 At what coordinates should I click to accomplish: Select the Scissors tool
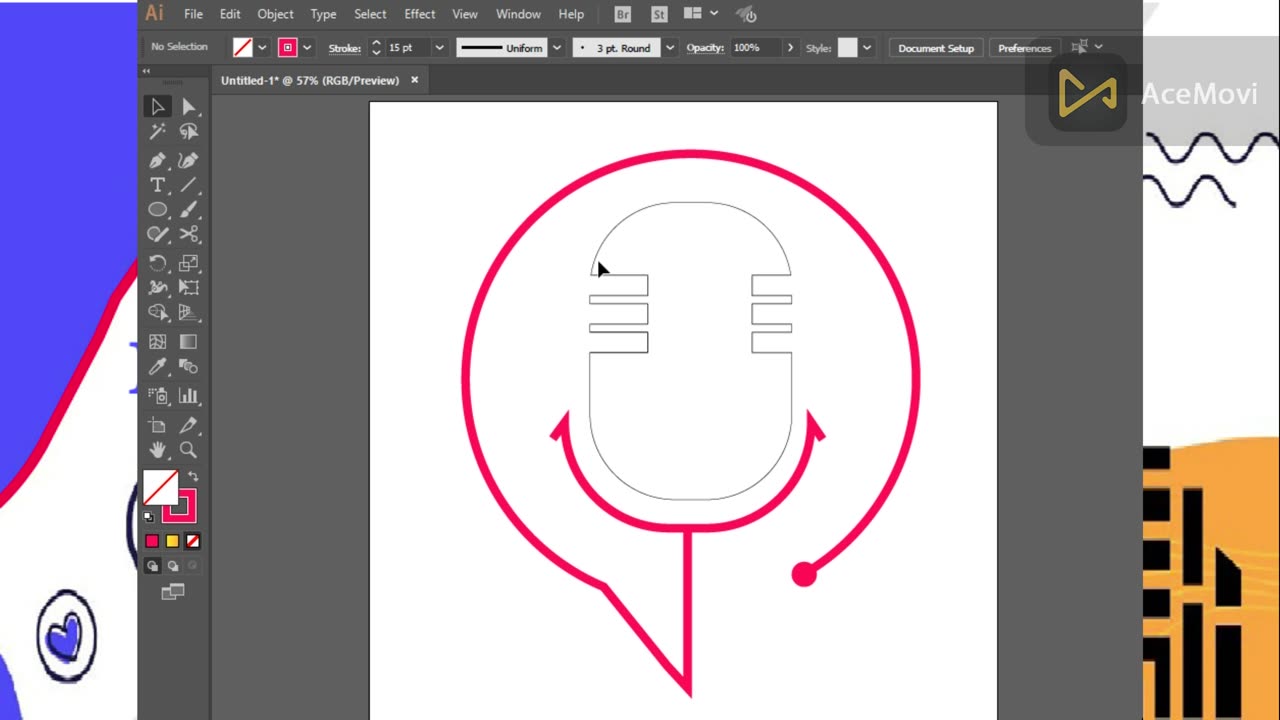[x=188, y=234]
